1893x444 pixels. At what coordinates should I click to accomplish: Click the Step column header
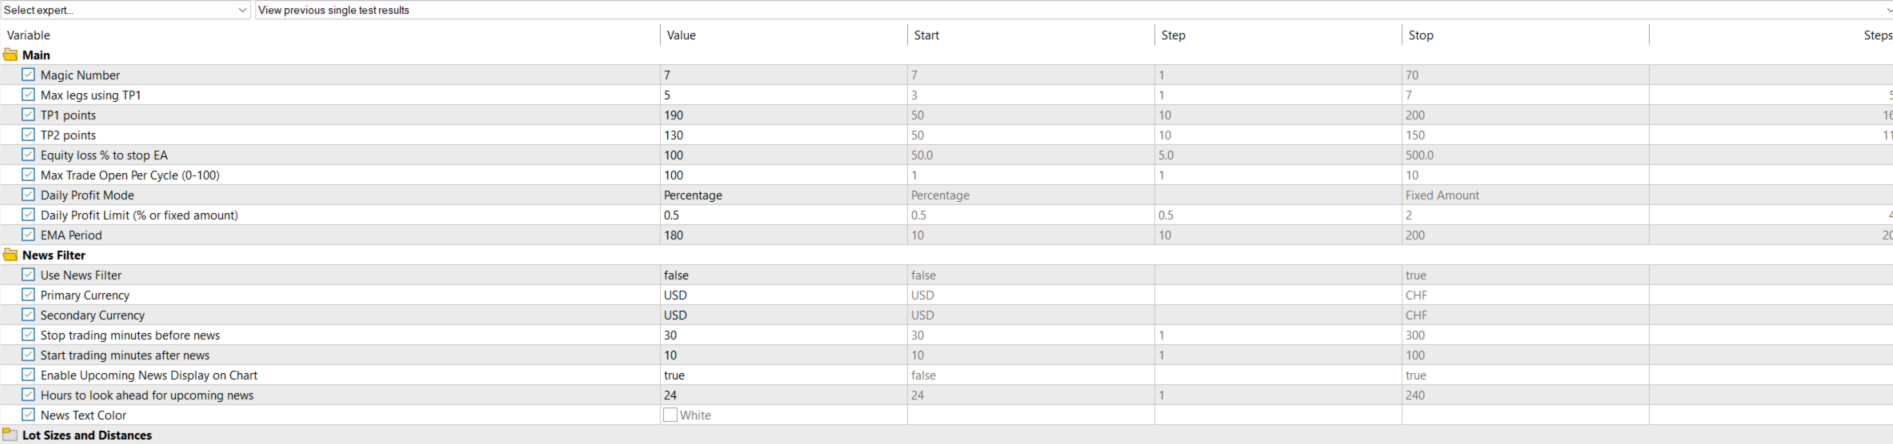click(x=1173, y=35)
